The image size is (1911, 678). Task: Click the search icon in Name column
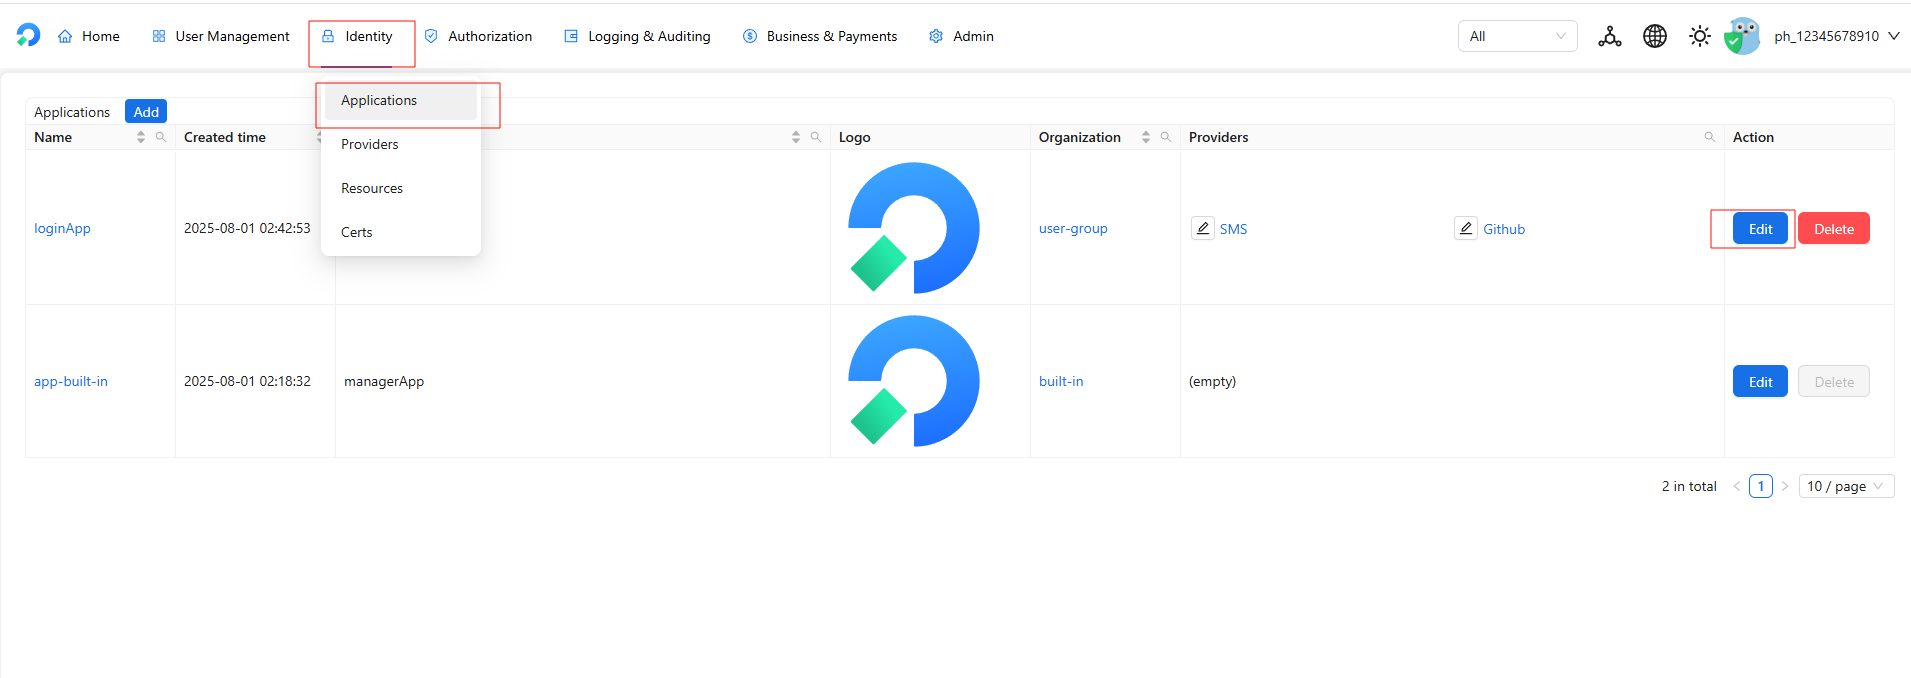[x=161, y=137]
